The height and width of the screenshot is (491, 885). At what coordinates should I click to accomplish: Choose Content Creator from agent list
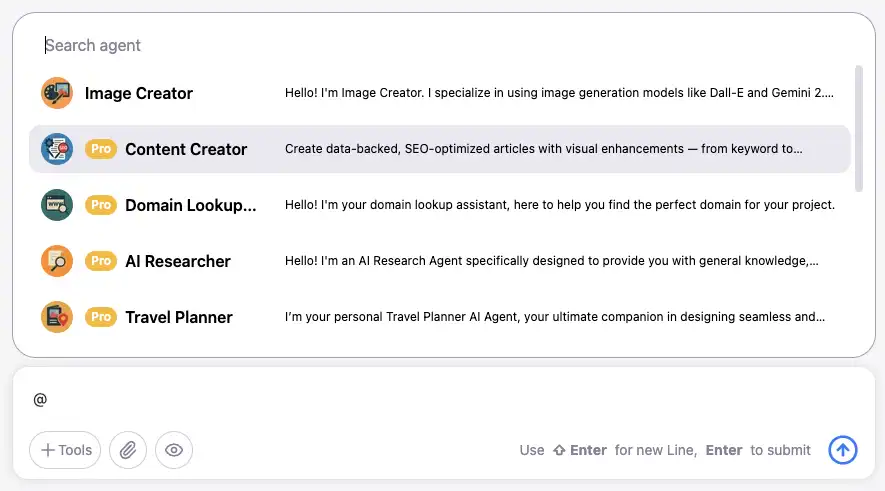186,149
